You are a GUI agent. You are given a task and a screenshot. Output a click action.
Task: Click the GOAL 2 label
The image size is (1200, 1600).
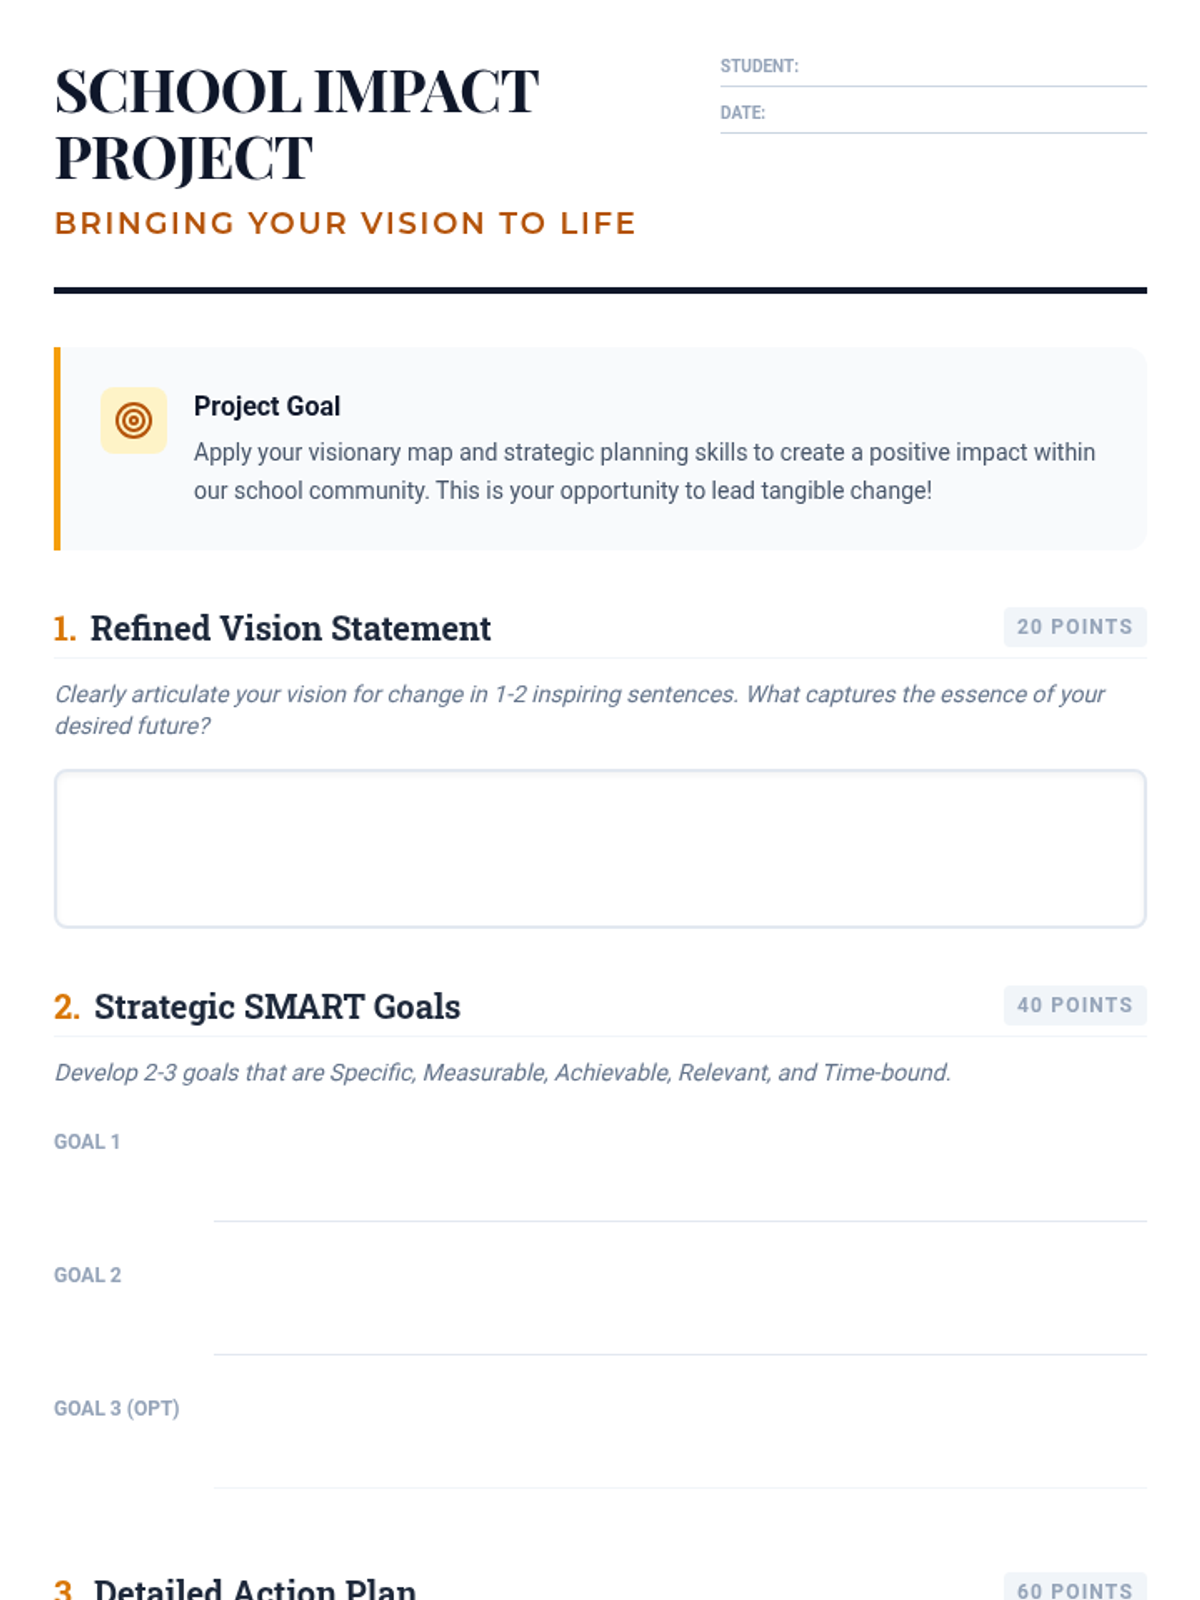tap(87, 1275)
